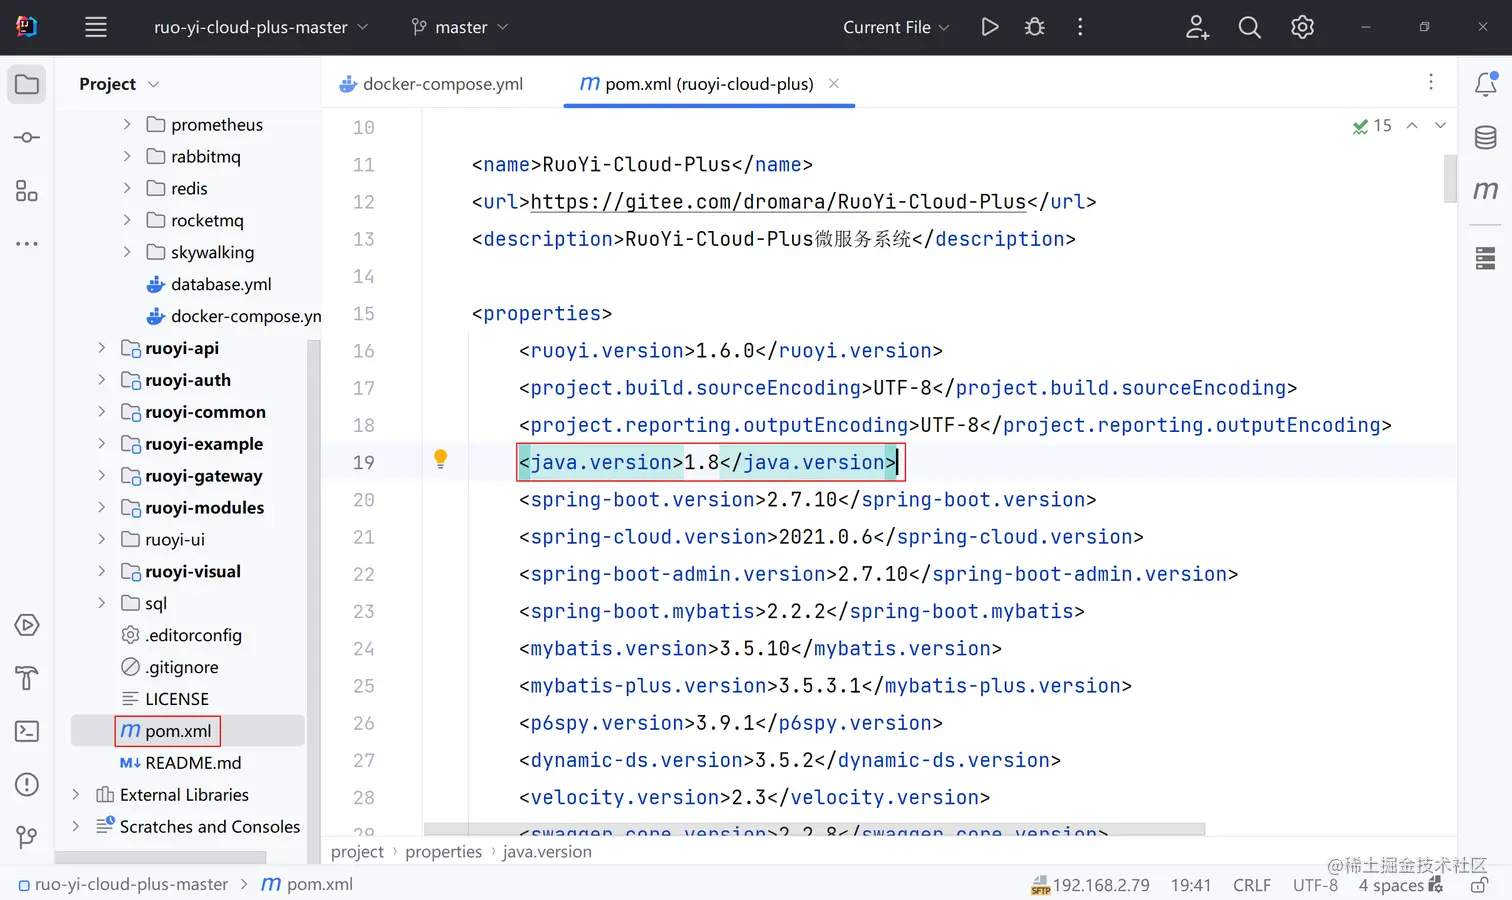1512x900 pixels.
Task: Open the master branch dropdown
Action: (460, 27)
